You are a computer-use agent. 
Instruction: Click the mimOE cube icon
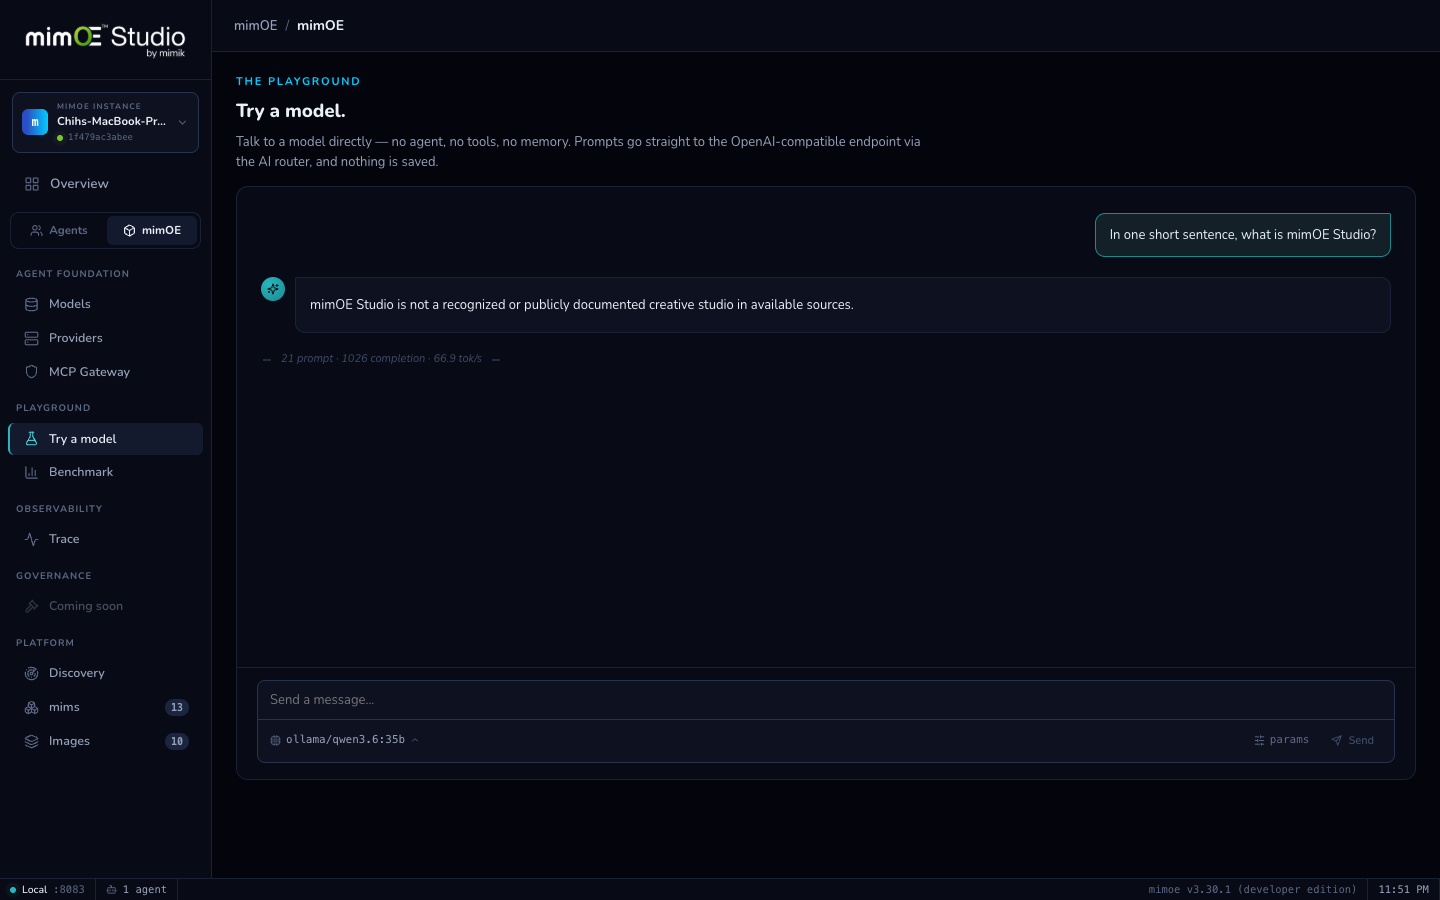tap(129, 230)
